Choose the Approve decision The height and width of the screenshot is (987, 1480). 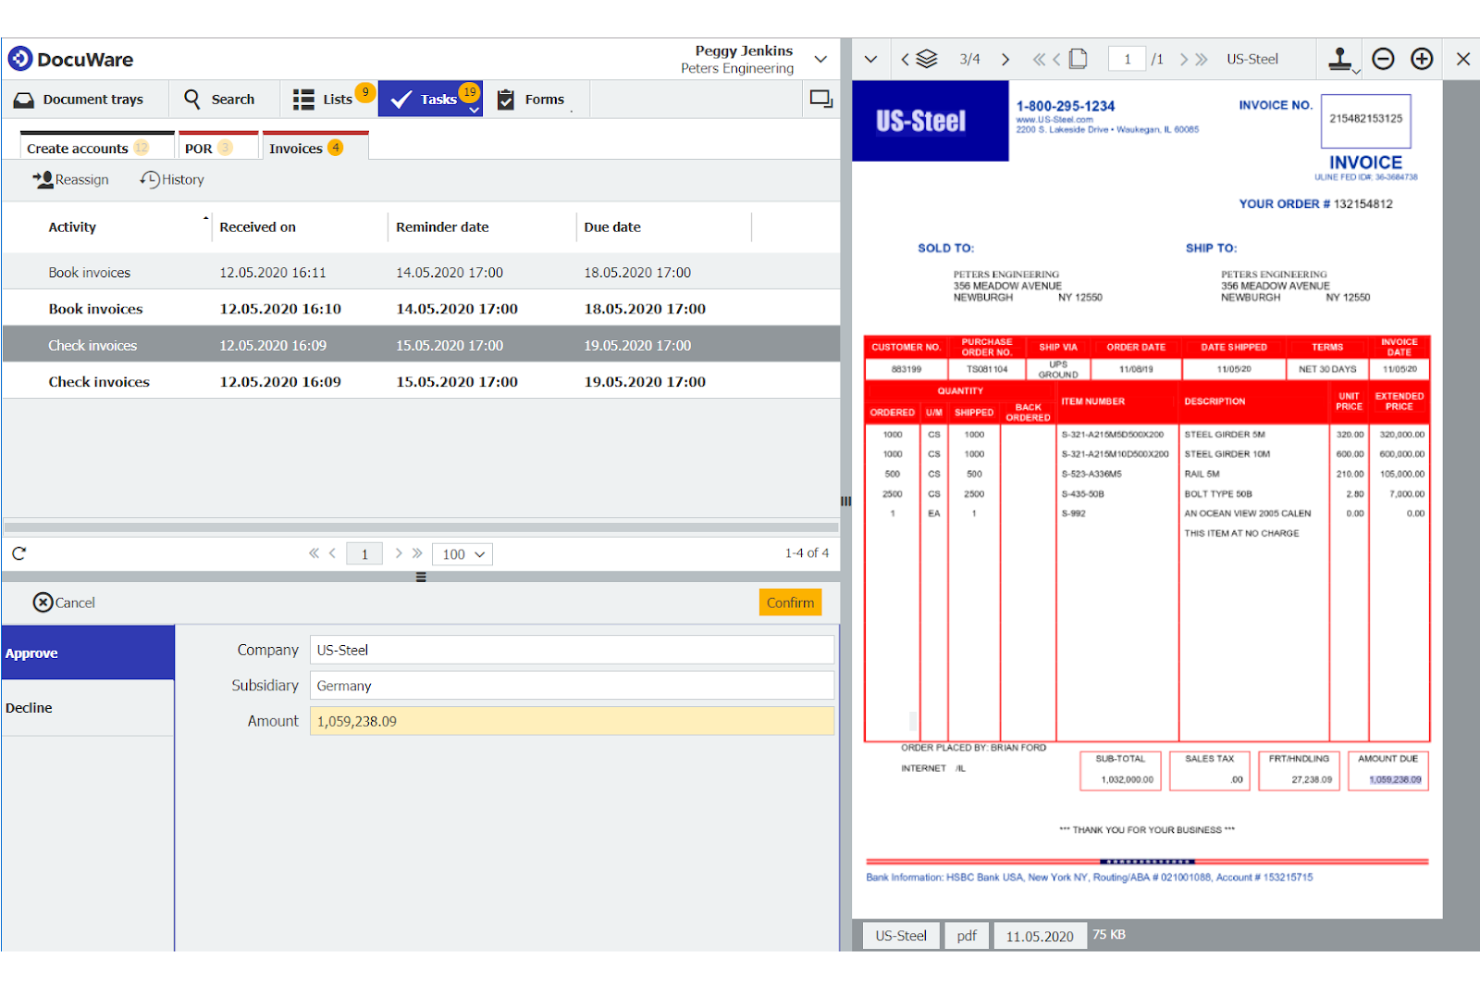[x=88, y=653]
